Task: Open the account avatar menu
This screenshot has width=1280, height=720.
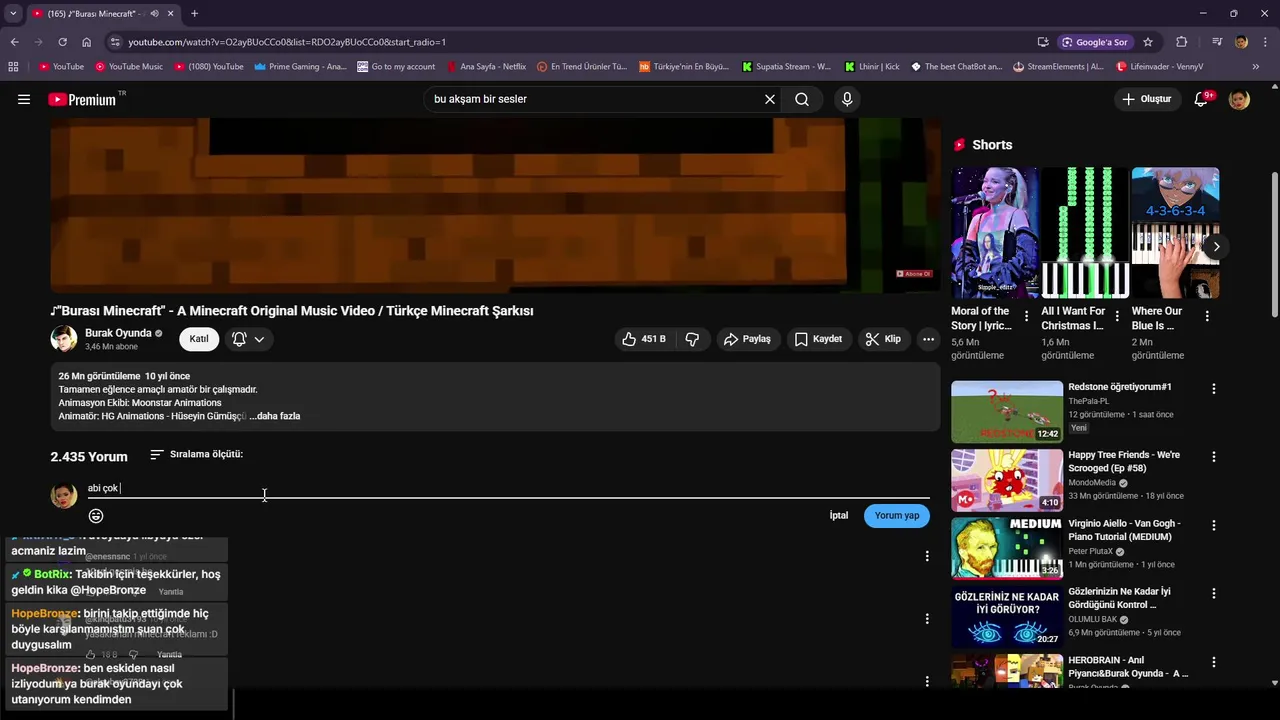Action: (x=1239, y=99)
